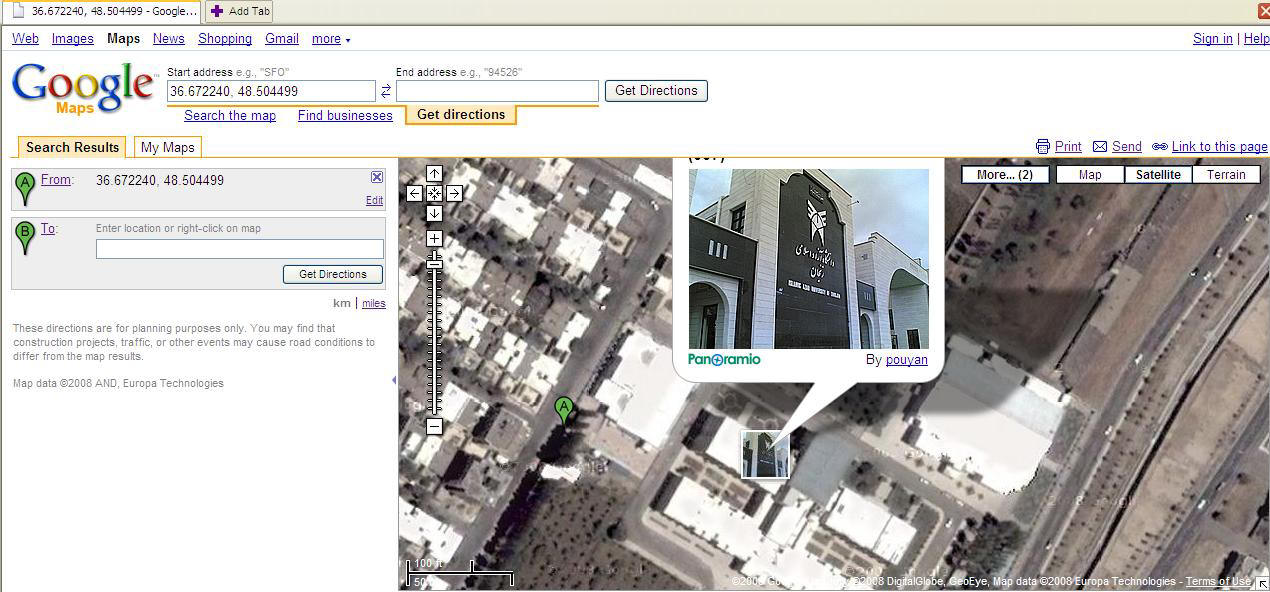This screenshot has width=1270, height=592.
Task: Click the zoom out minus button
Action: [x=434, y=427]
